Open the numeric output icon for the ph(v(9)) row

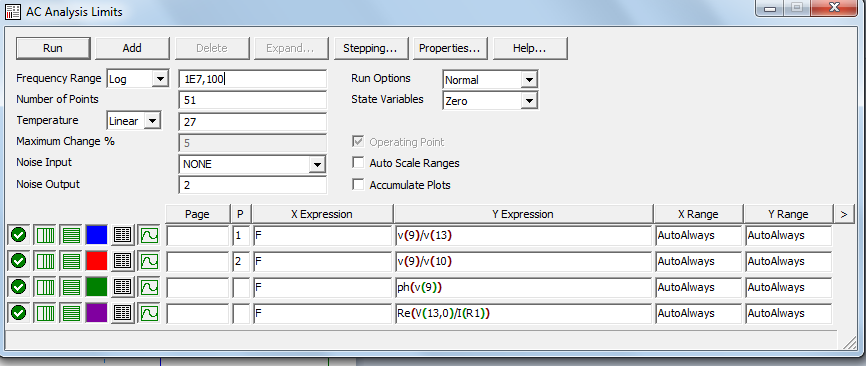point(123,287)
